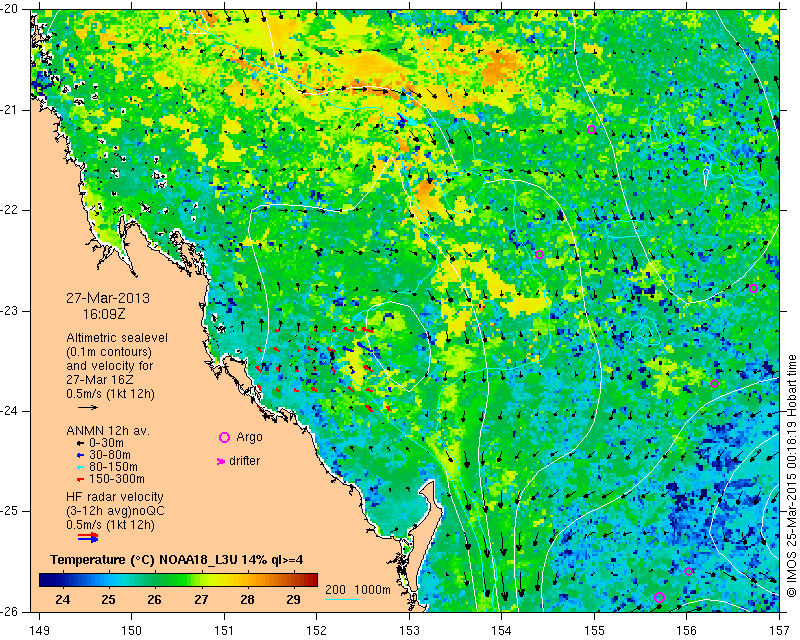Viewport: 800px width, 640px height.
Task: Click the longitude axis label '153'
Action: coord(409,631)
